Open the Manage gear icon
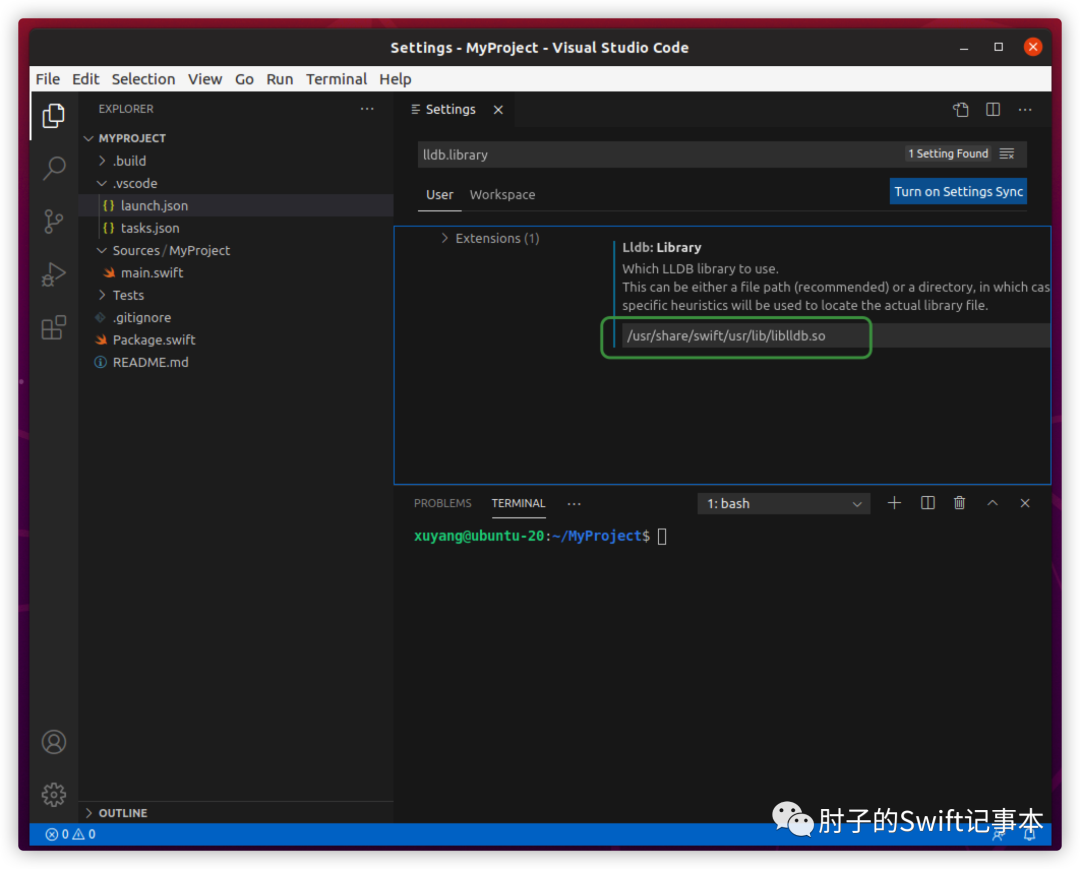 (x=54, y=795)
